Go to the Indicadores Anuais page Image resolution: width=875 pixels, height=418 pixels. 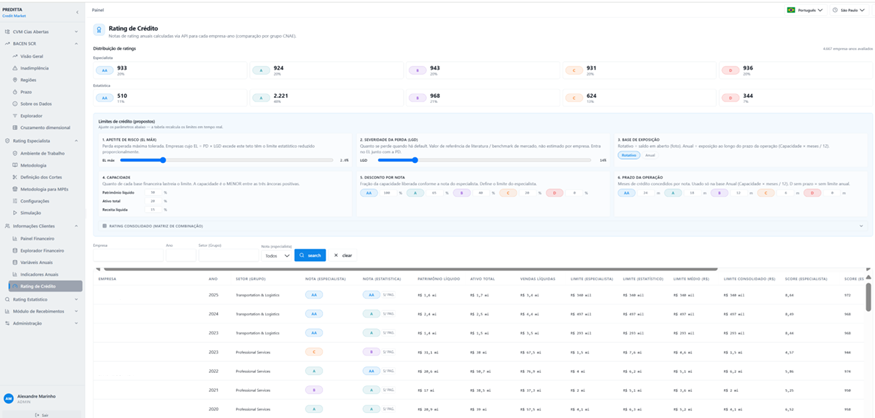coord(39,274)
